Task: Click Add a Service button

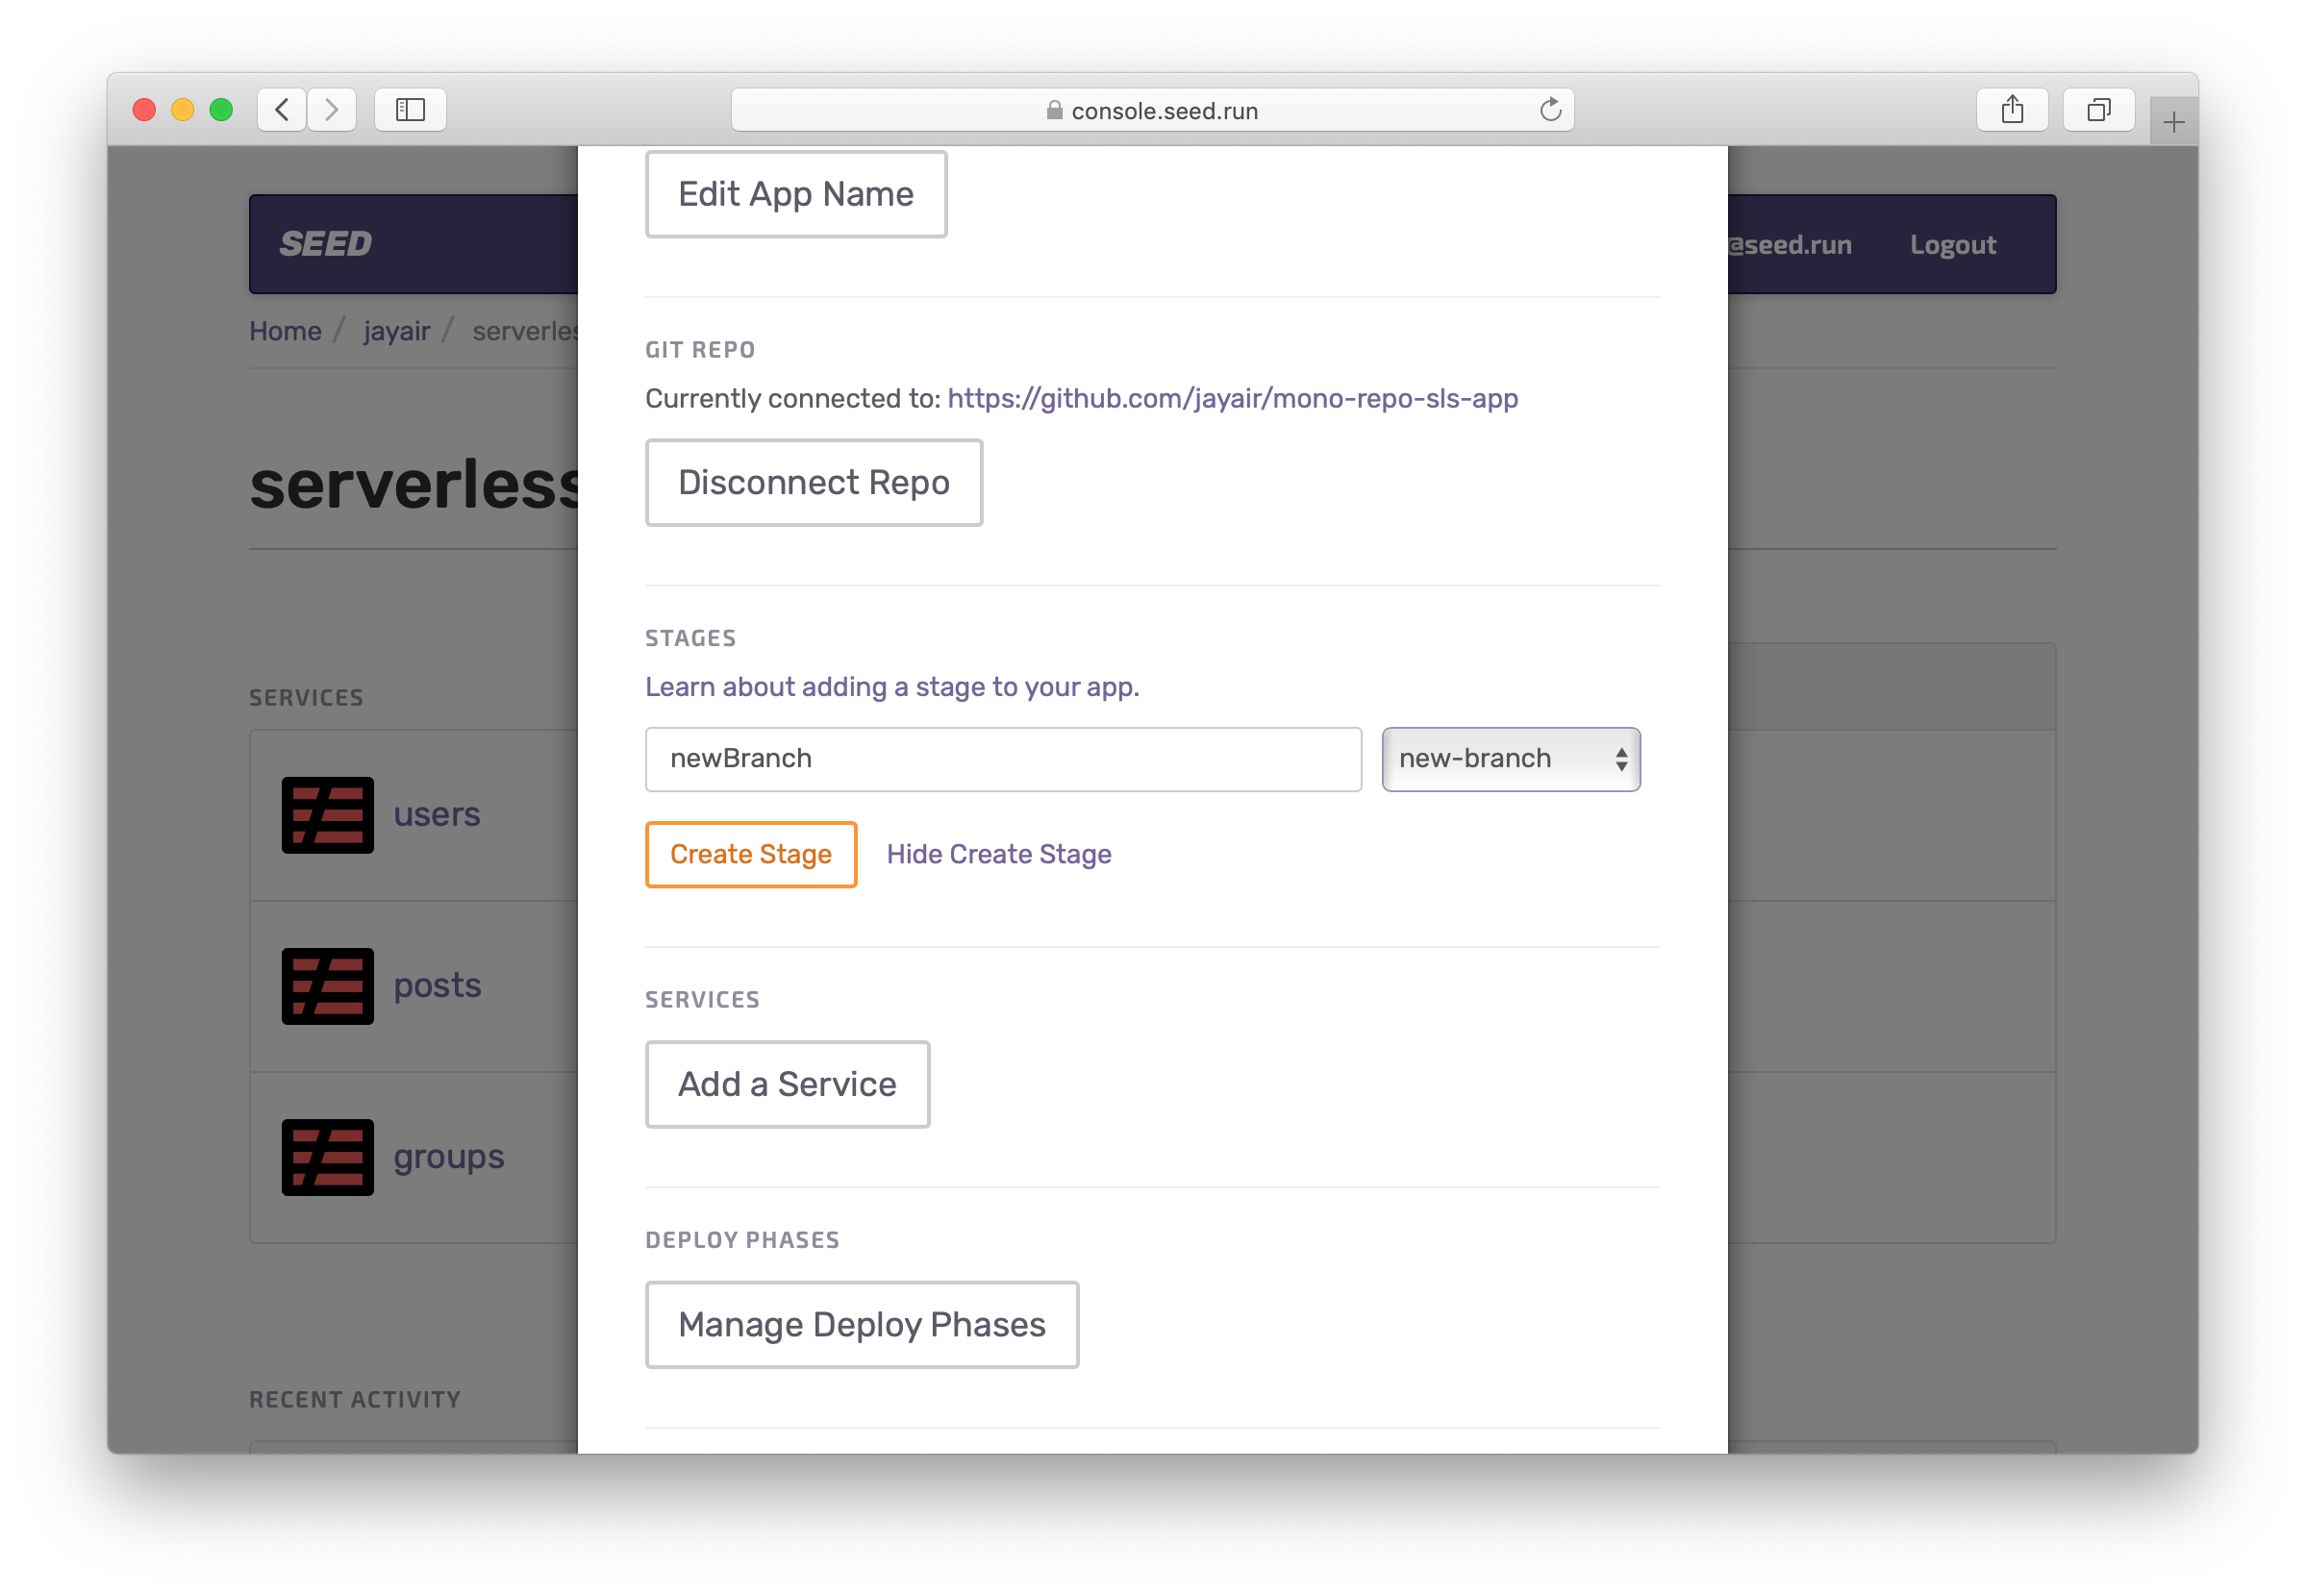Action: [x=787, y=1084]
